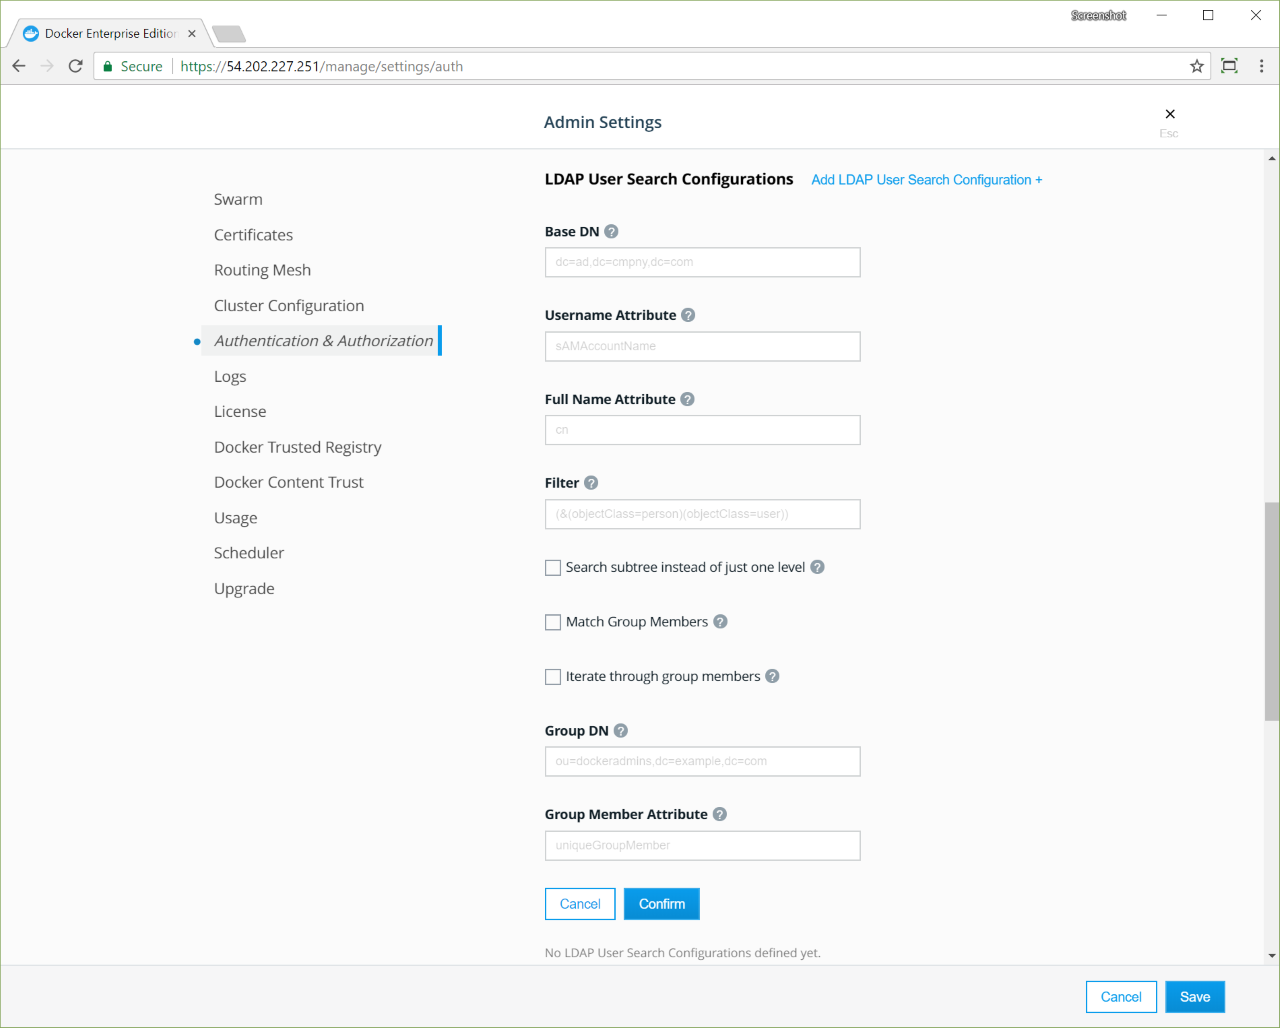Show help for Group DN field
This screenshot has height=1028, width=1280.
620,731
